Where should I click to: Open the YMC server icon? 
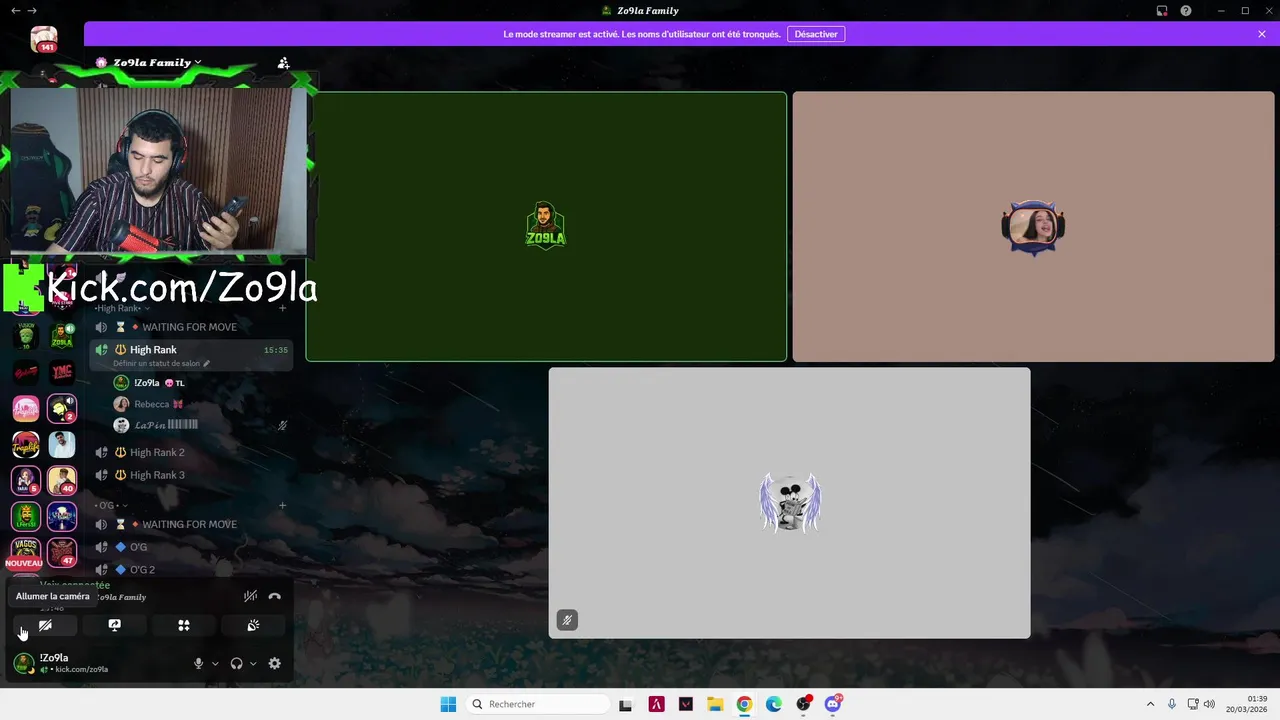click(x=62, y=373)
